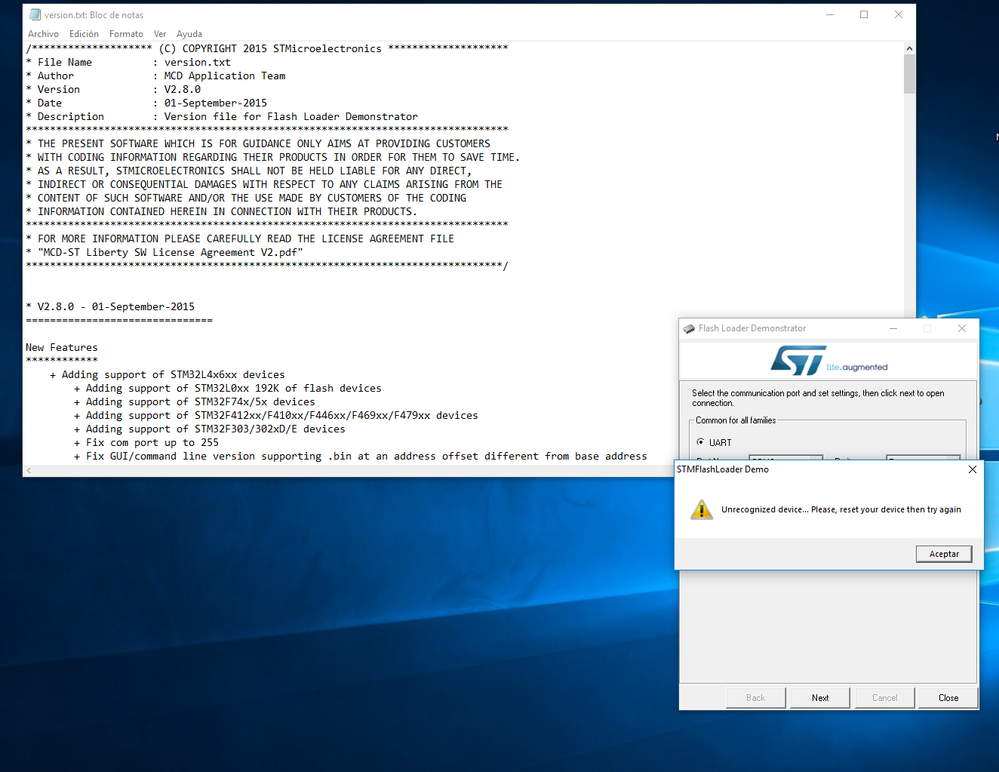Close the Notepad version.txt window
Screen dimensions: 999x772
(x=898, y=15)
